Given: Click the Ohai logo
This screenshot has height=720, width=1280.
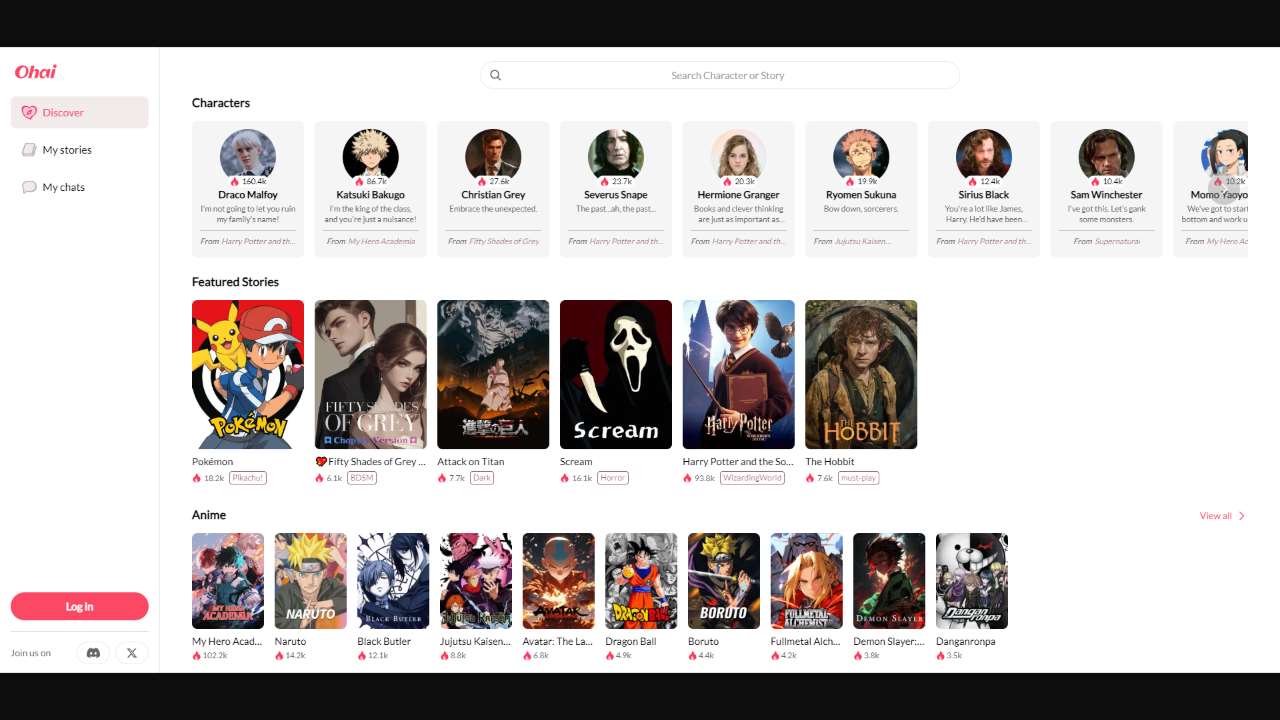Looking at the screenshot, I should click(36, 72).
